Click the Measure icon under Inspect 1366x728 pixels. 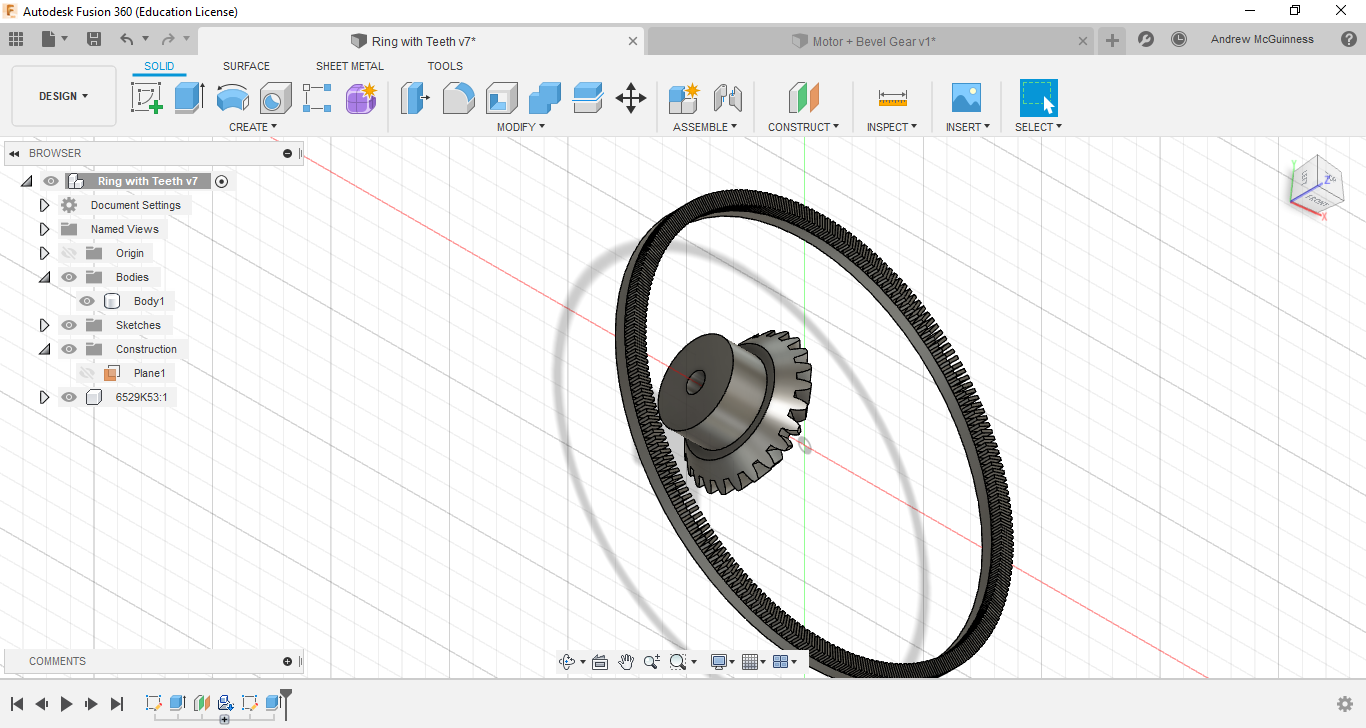tap(891, 98)
